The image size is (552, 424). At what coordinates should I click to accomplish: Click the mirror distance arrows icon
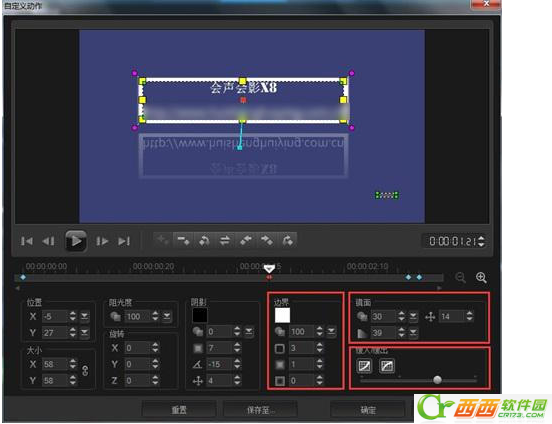pos(430,317)
